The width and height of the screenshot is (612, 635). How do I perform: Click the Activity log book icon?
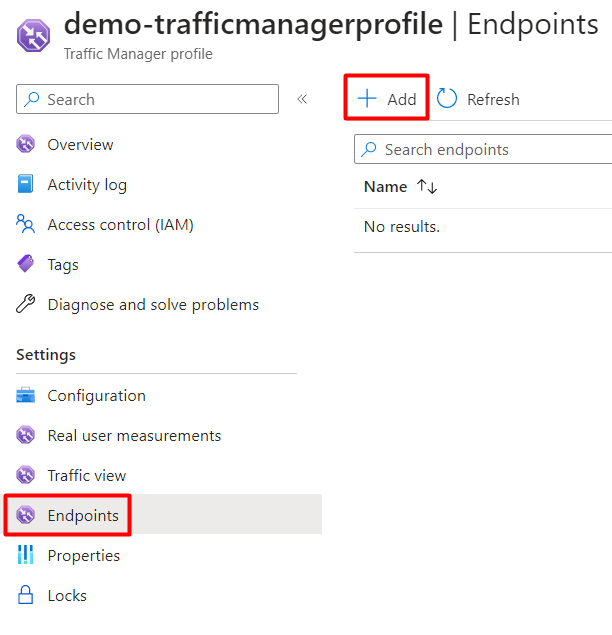point(26,184)
